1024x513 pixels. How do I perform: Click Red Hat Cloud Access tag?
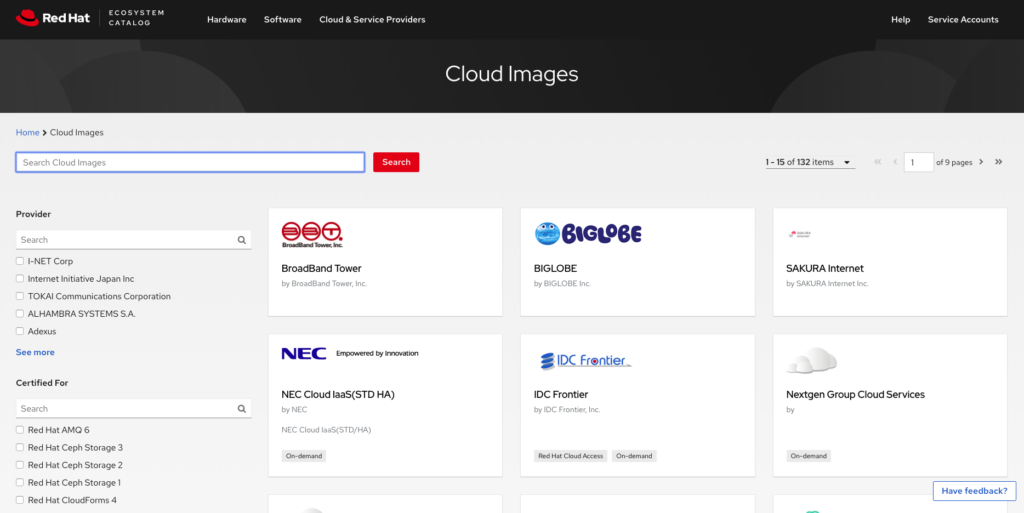(571, 456)
